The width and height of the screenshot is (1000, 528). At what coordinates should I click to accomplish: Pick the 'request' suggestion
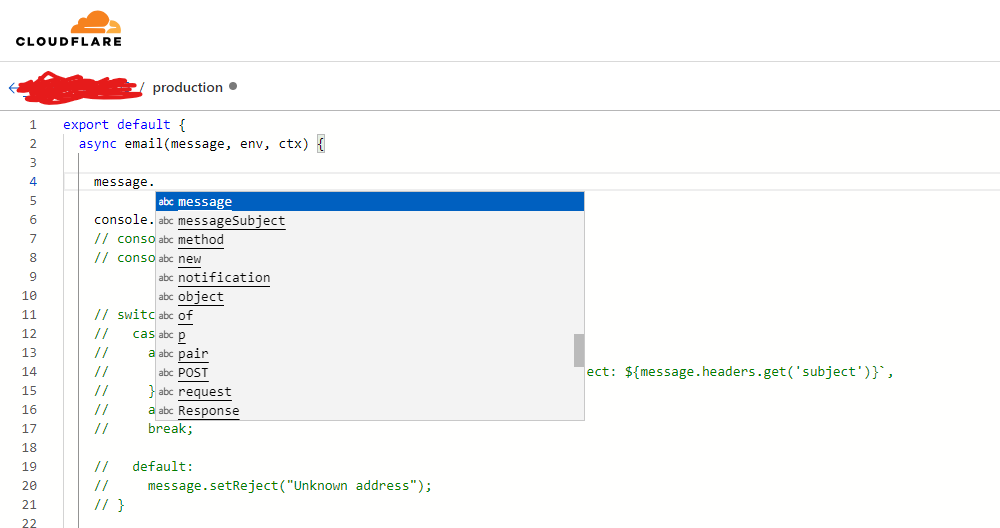coord(370,392)
